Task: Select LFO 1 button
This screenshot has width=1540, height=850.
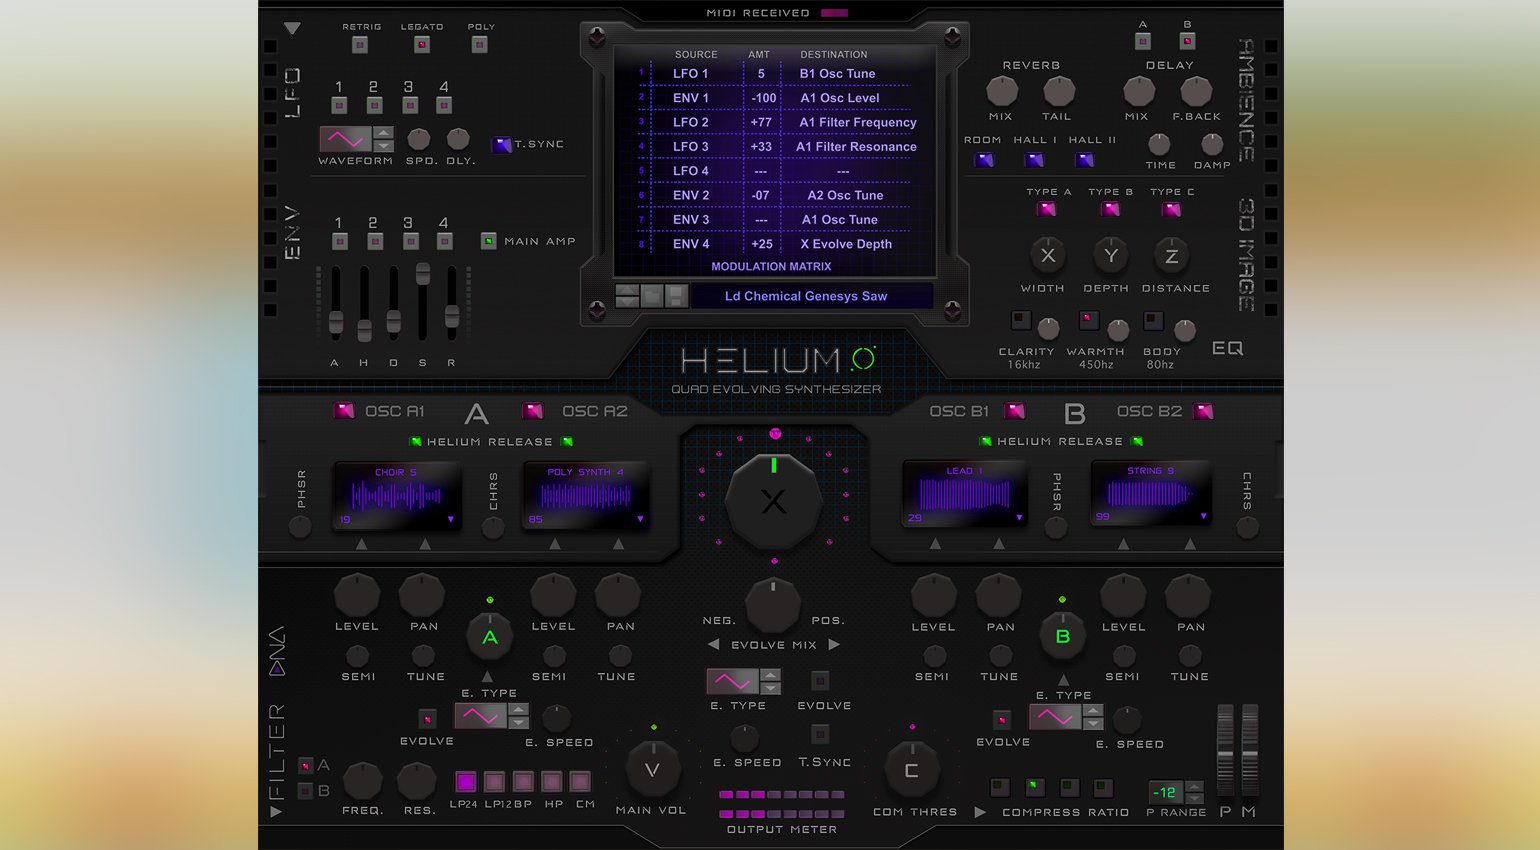Action: point(339,105)
